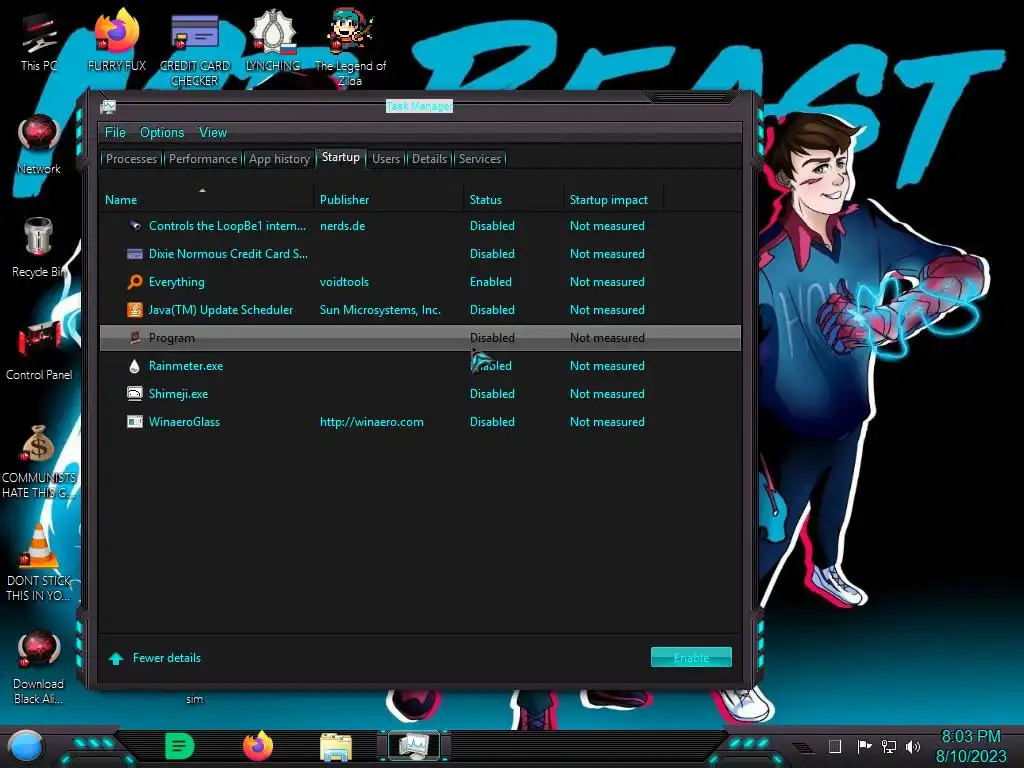The image size is (1024, 768).
Task: Open the Network desktop icon
Action: click(x=39, y=145)
